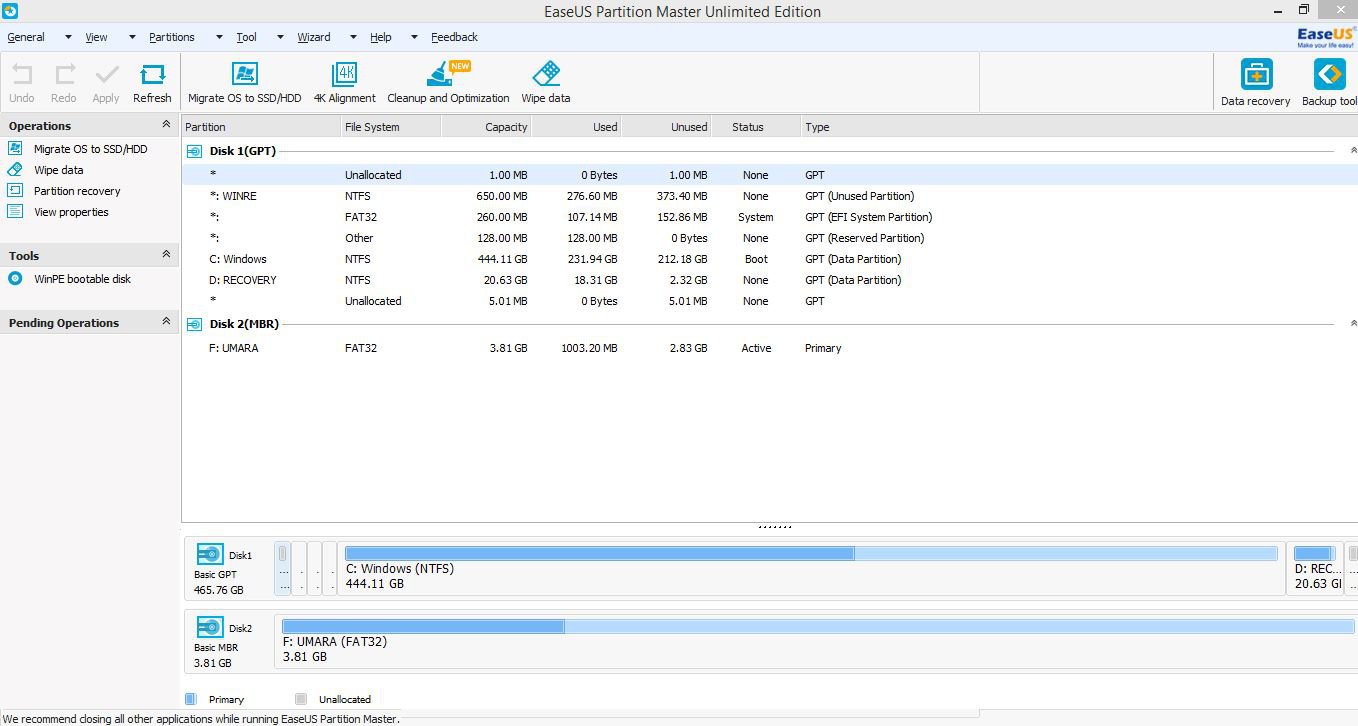The image size is (1358, 726).
Task: Click the EaseUS logo at top right
Action: [x=1326, y=37]
